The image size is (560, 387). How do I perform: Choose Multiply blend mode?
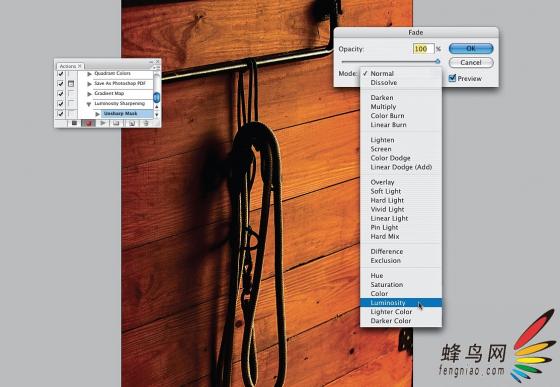401,107
